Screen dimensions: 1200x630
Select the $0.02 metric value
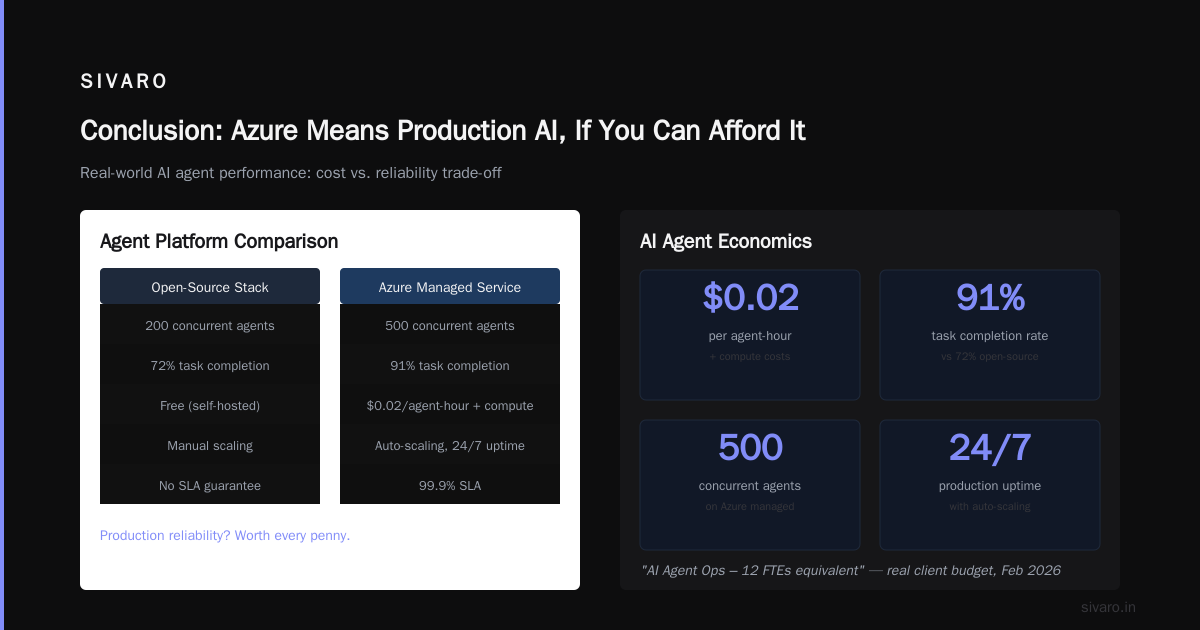click(750, 298)
